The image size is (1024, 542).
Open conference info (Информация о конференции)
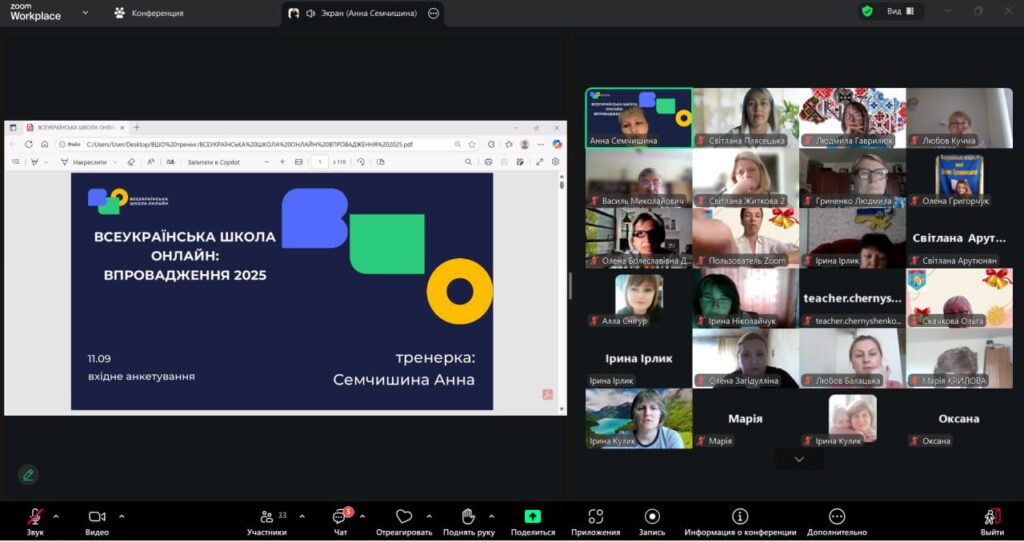pos(740,517)
